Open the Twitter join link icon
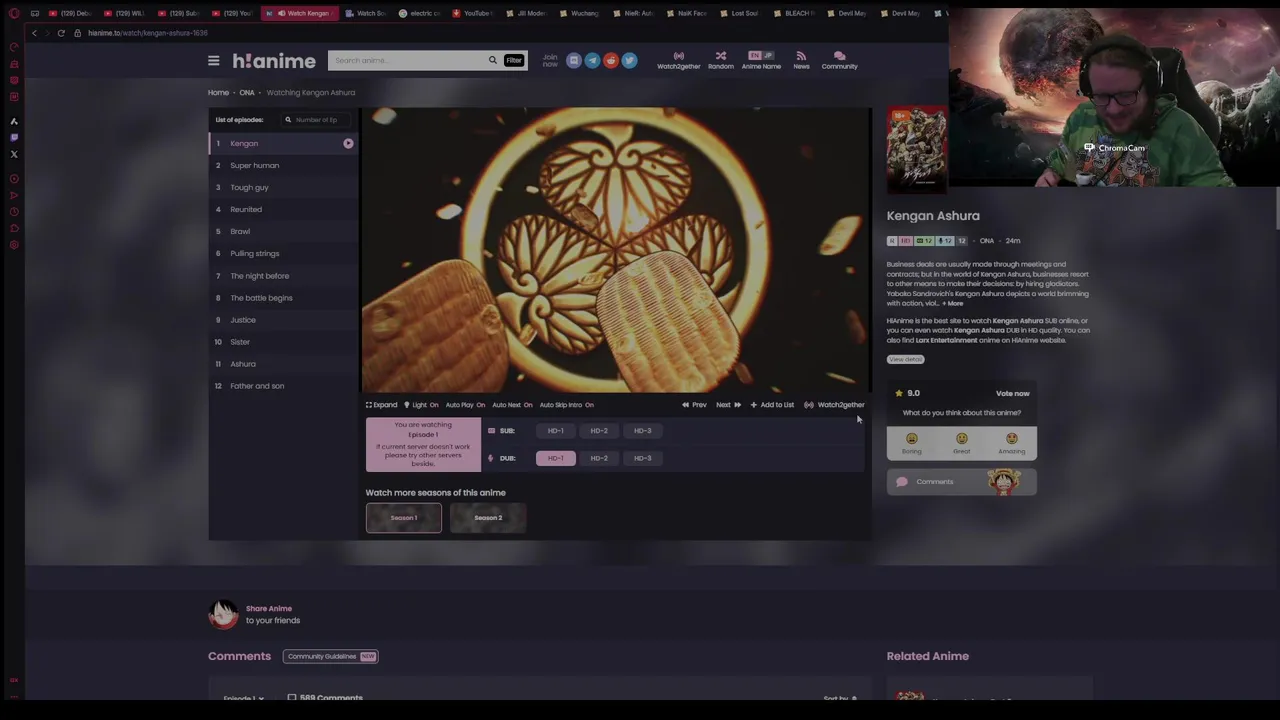Screen dimensions: 1280x720 tap(629, 61)
